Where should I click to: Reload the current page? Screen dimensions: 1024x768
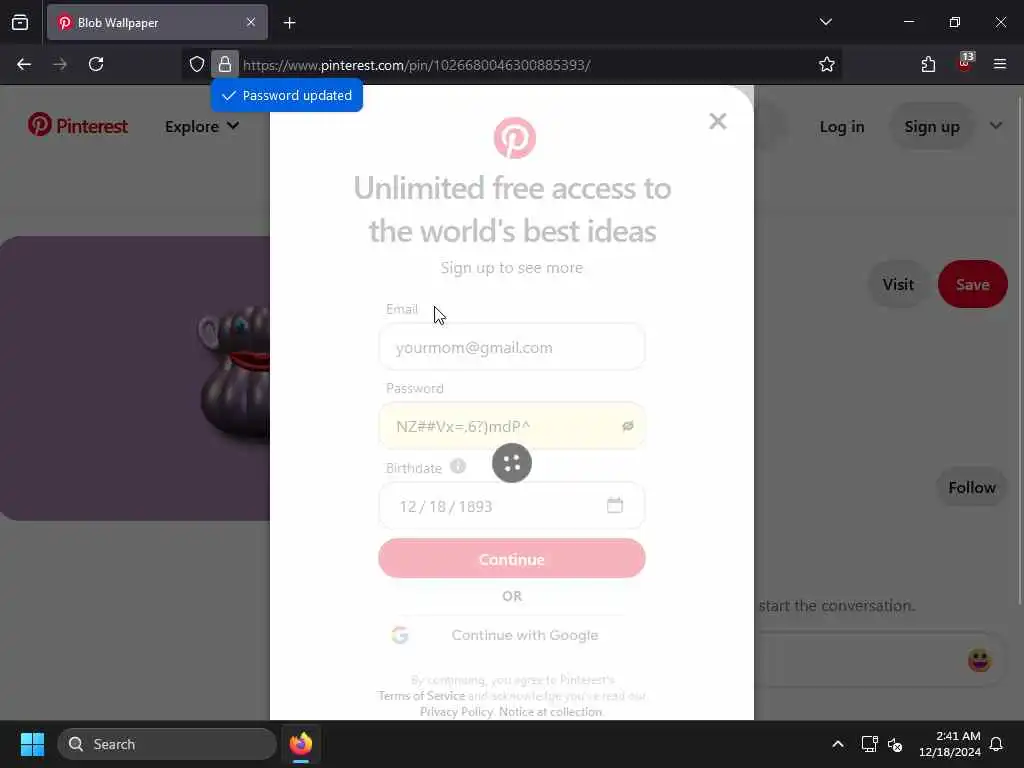tap(96, 64)
